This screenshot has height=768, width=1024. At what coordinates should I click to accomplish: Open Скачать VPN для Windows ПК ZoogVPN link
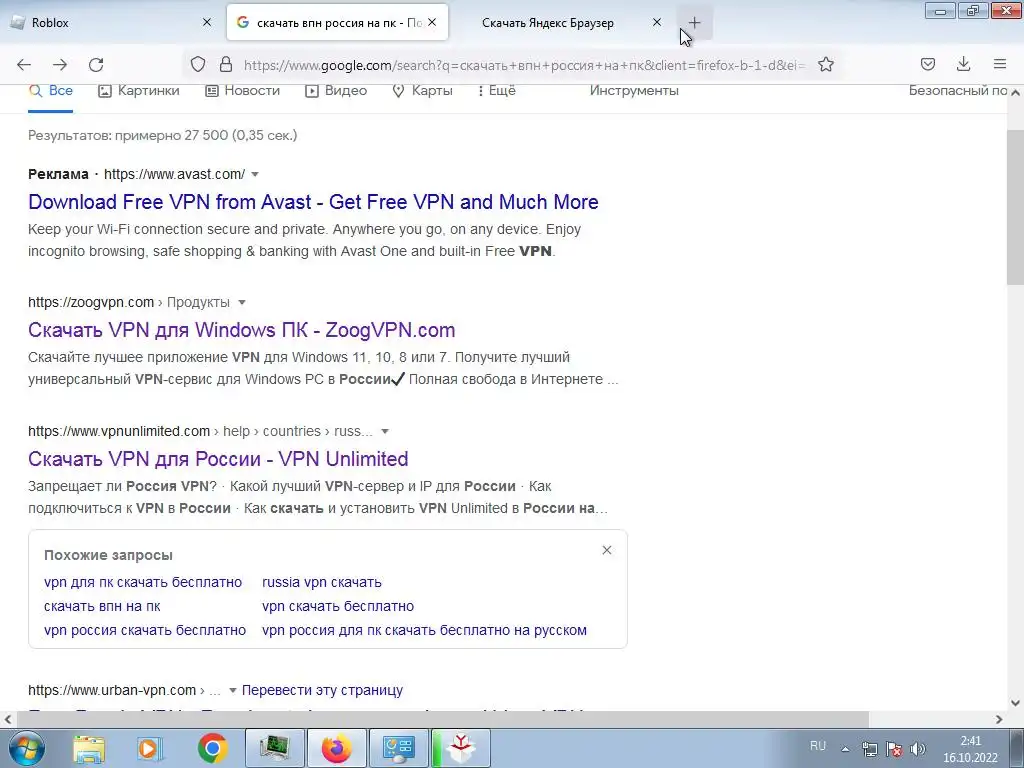242,330
